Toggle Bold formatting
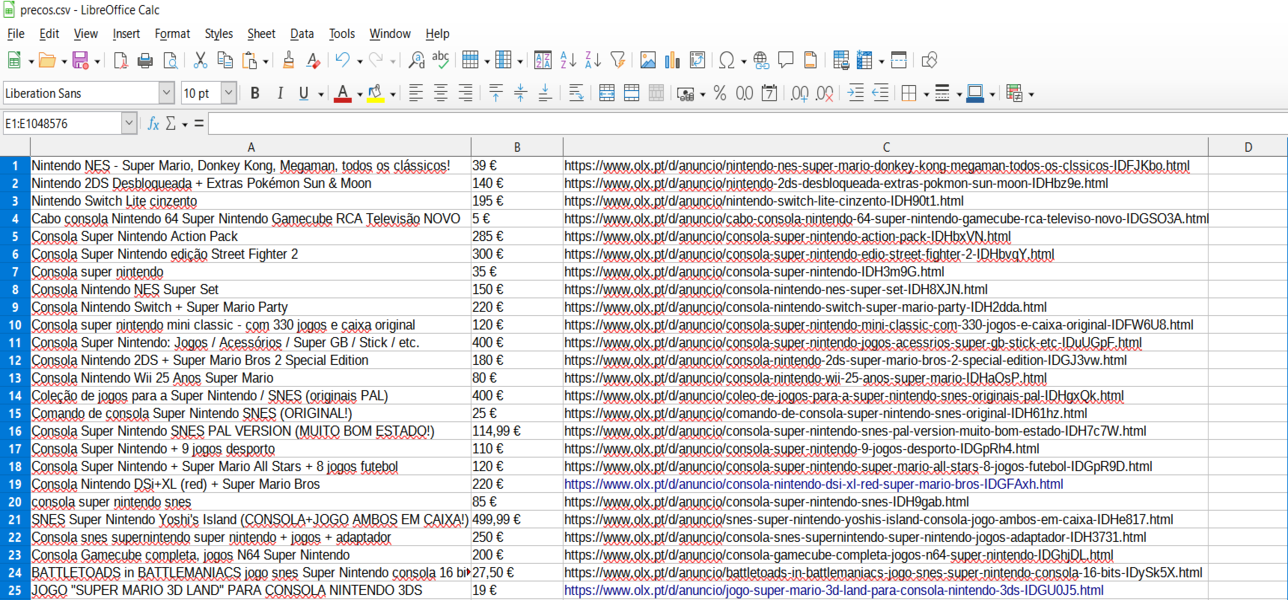1288x600 pixels. 255,93
